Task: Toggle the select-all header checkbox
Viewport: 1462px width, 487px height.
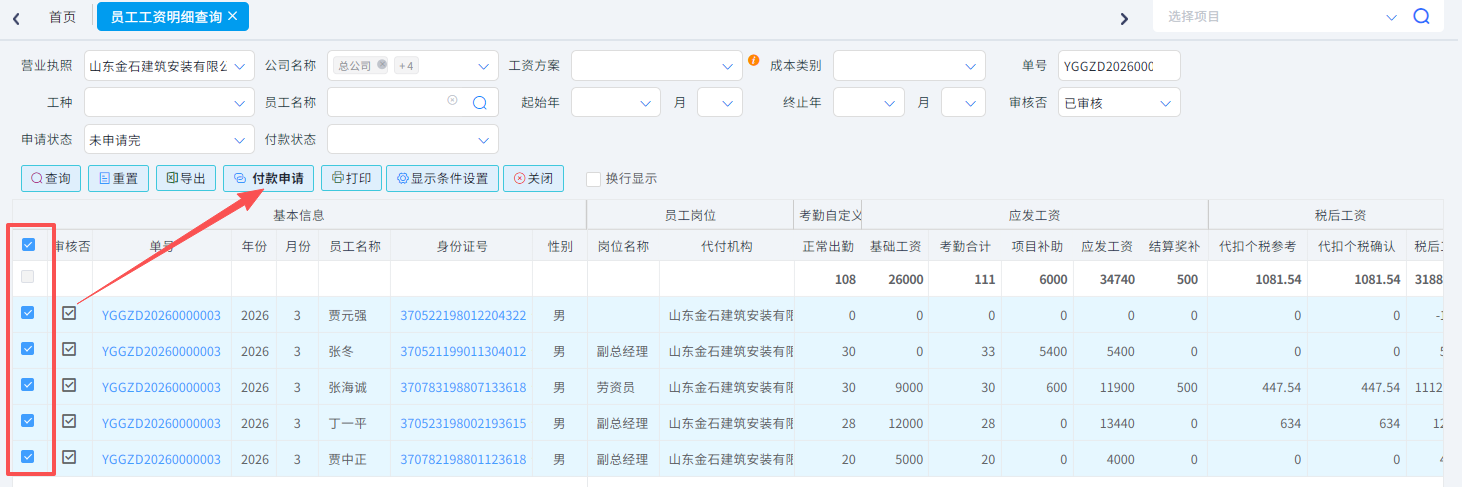Action: click(x=28, y=245)
